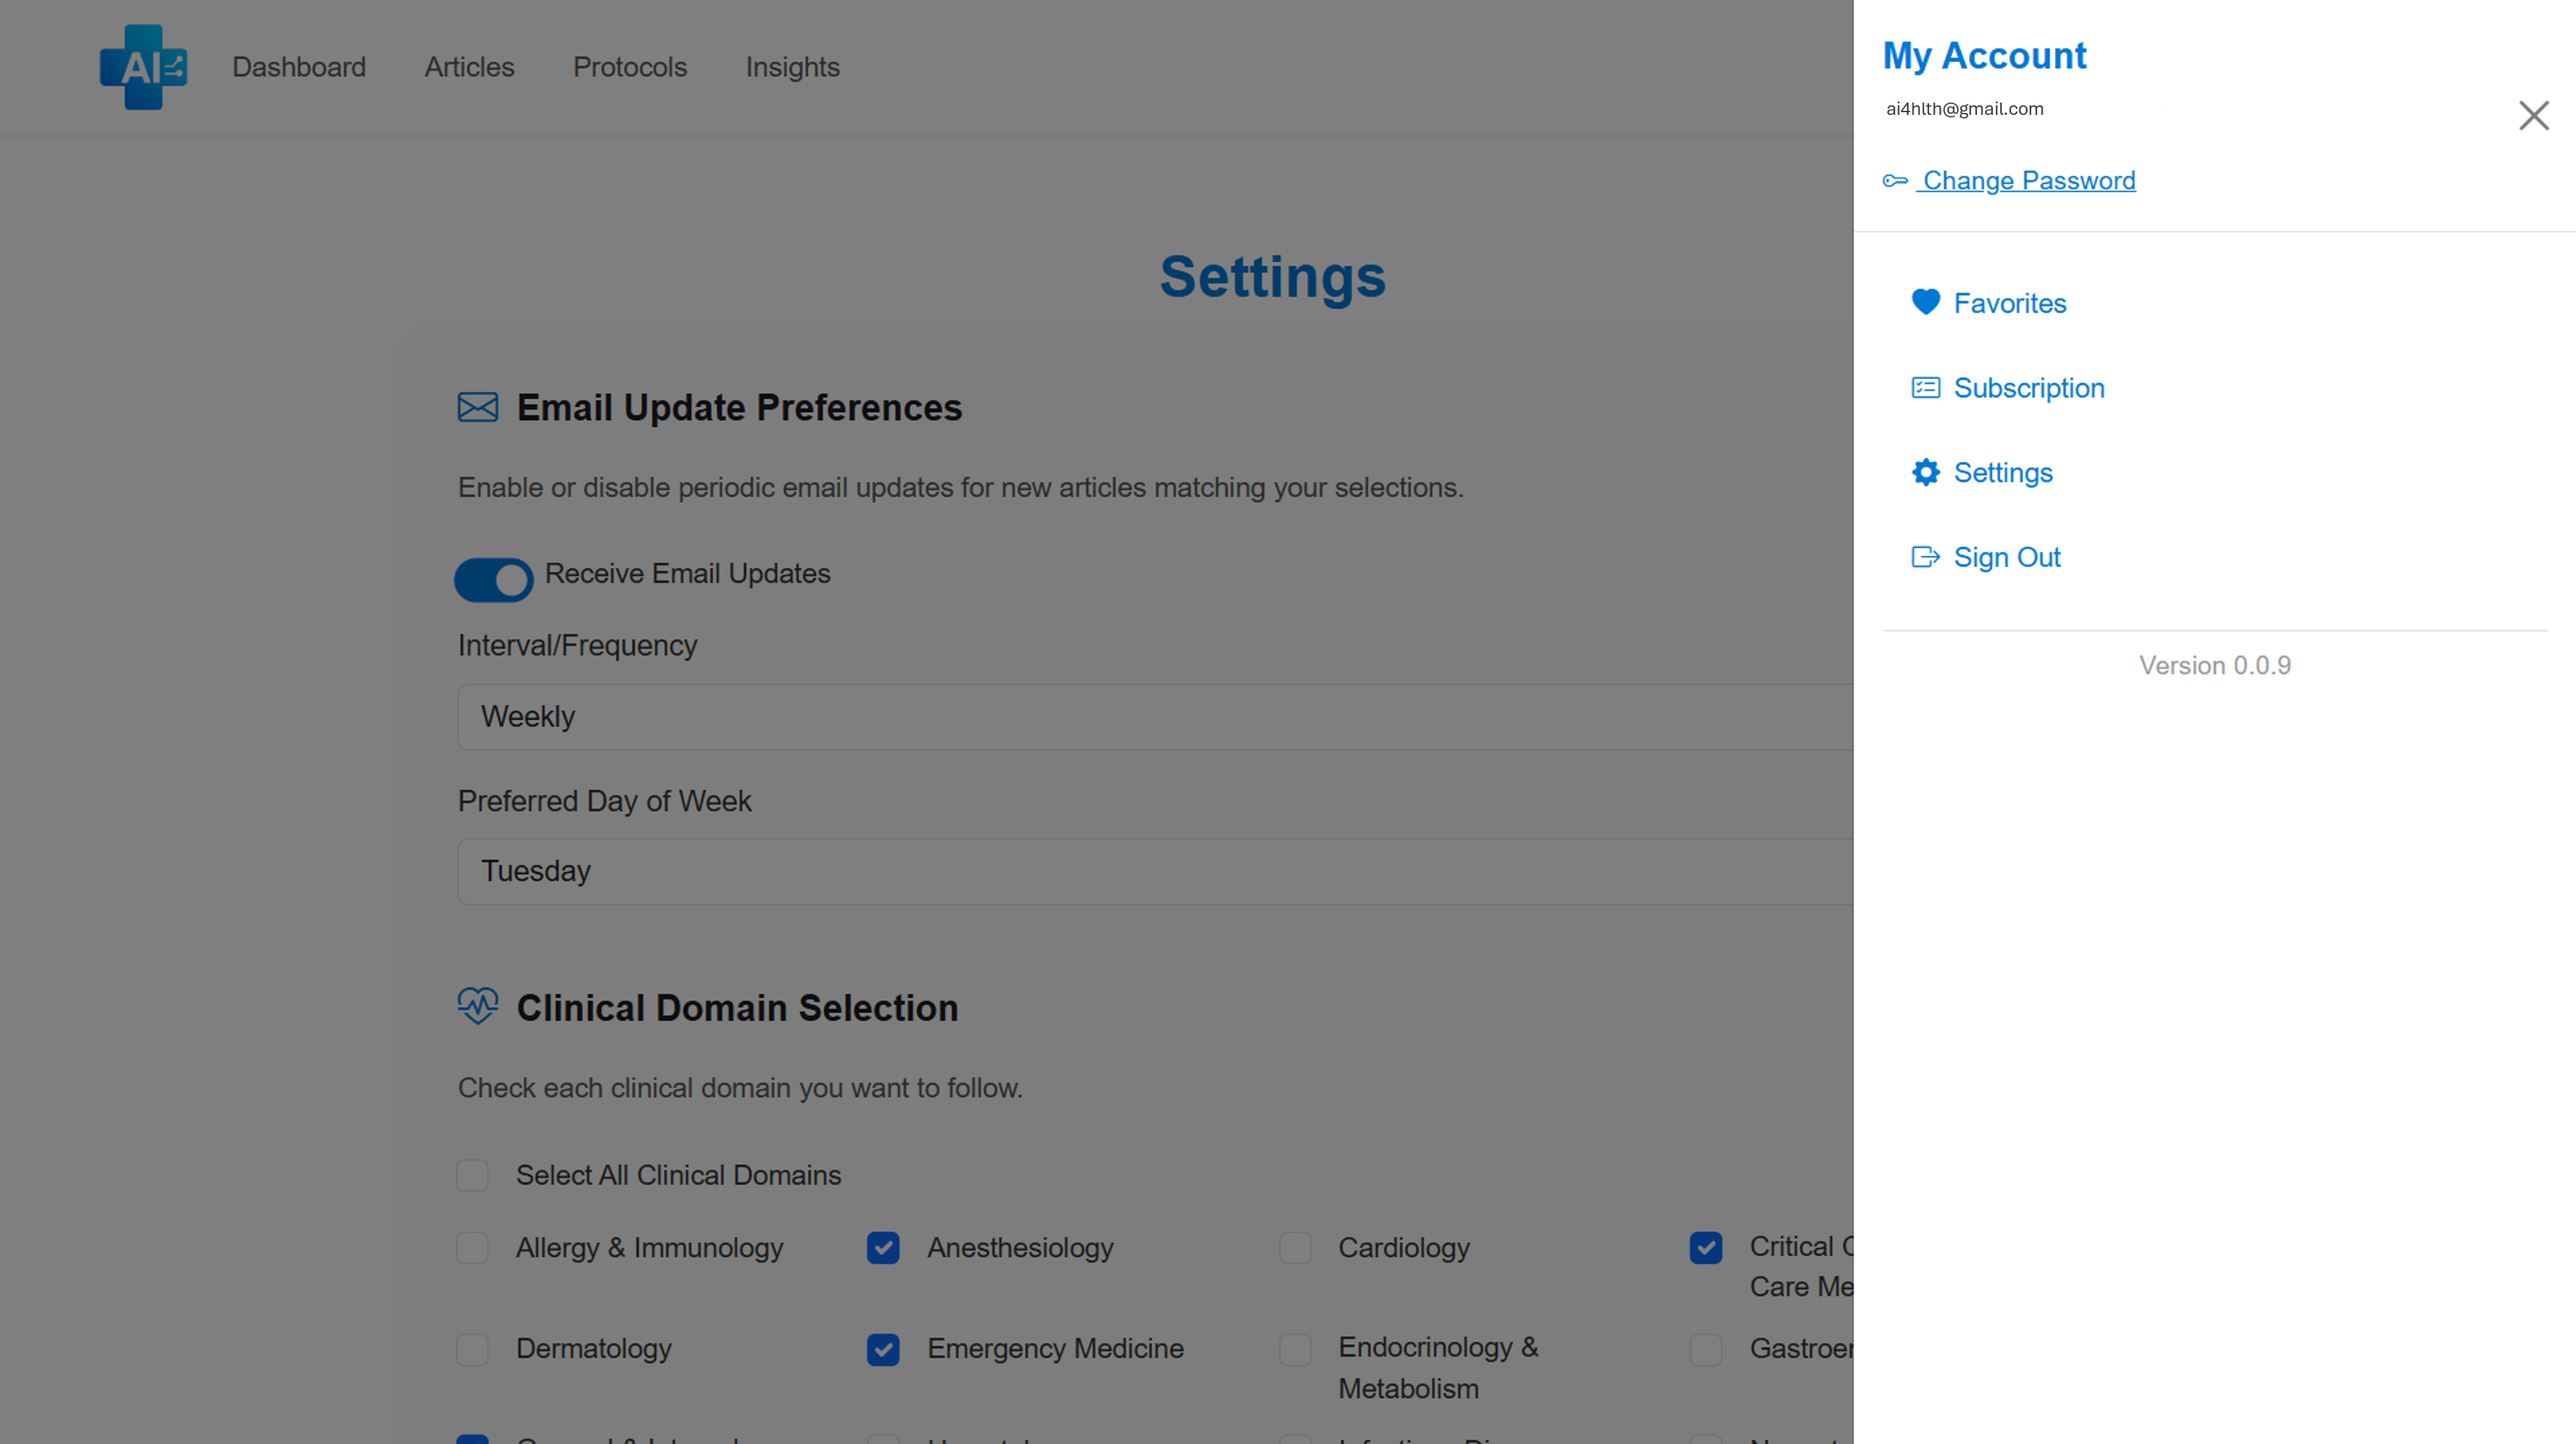
Task: Go to Settings from account menu
Action: (x=2003, y=473)
